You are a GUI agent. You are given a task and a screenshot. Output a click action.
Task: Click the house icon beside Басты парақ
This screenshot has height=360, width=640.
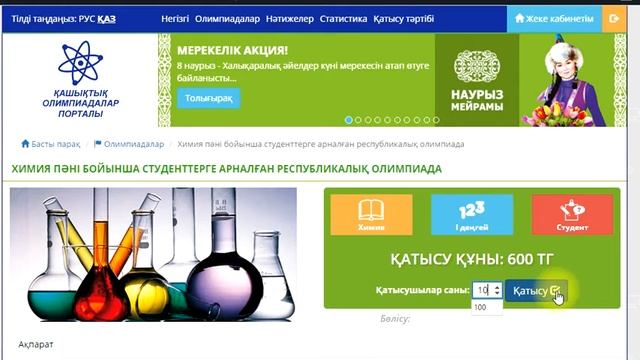click(x=25, y=144)
